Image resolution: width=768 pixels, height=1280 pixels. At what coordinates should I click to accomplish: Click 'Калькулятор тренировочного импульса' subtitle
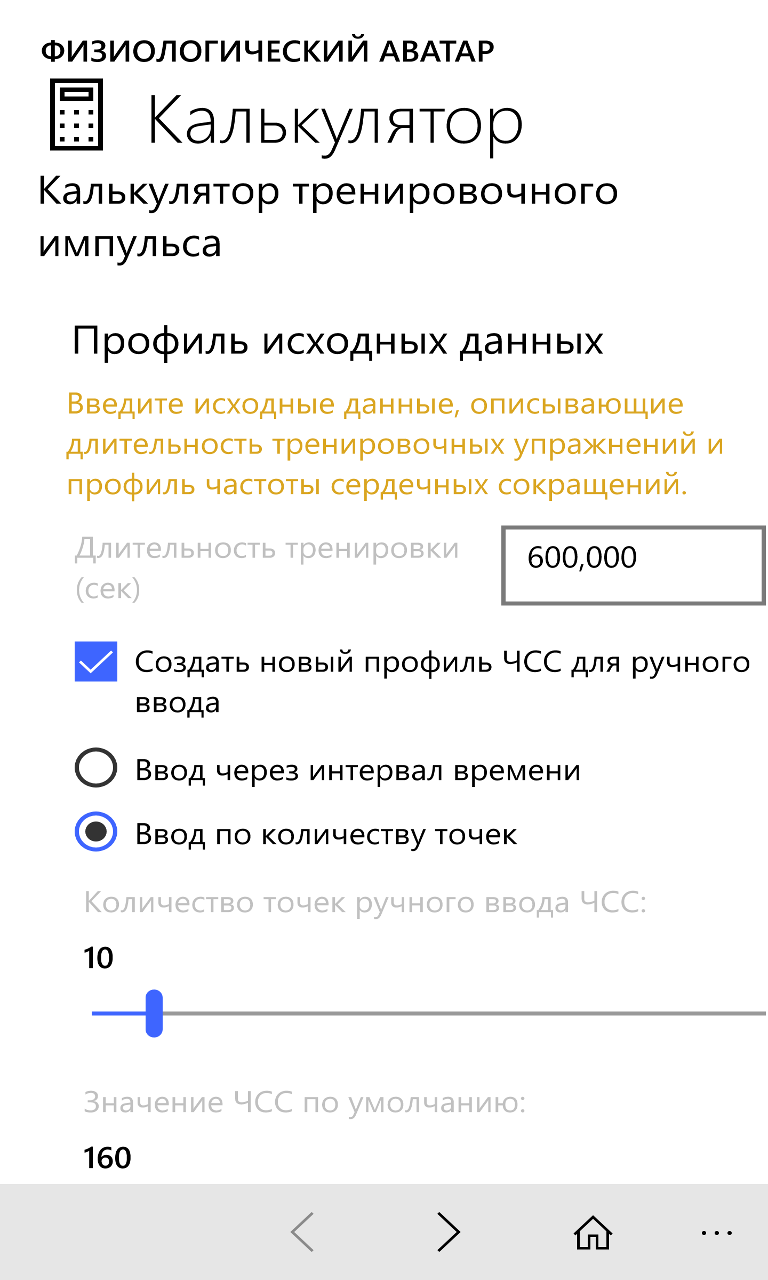(x=328, y=216)
